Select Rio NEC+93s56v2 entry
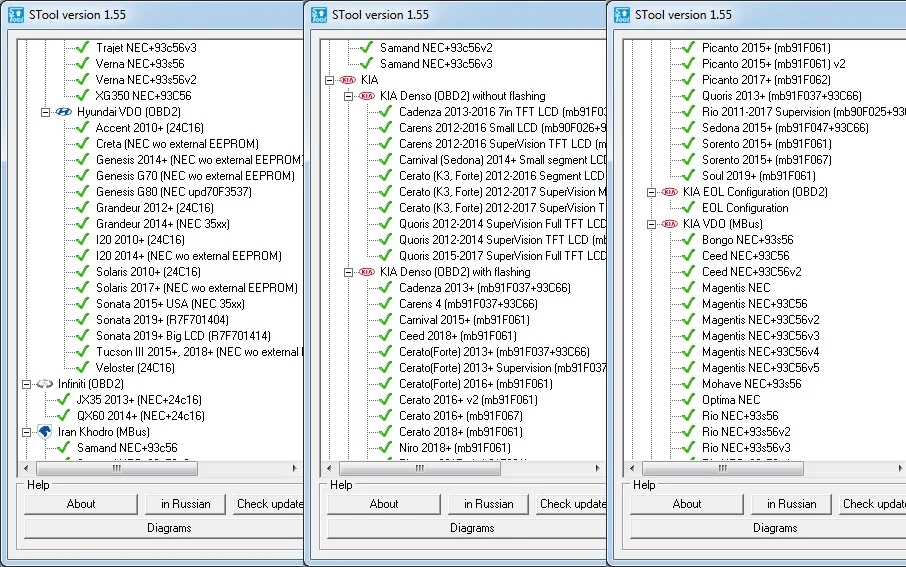 (x=746, y=432)
